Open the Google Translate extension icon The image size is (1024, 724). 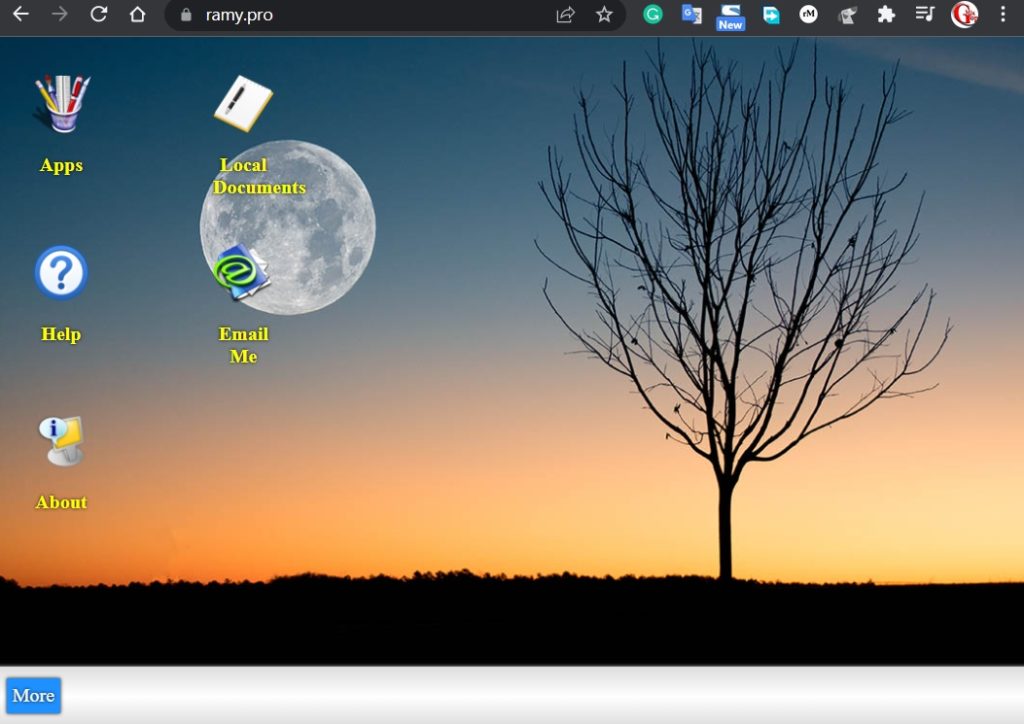(x=691, y=15)
